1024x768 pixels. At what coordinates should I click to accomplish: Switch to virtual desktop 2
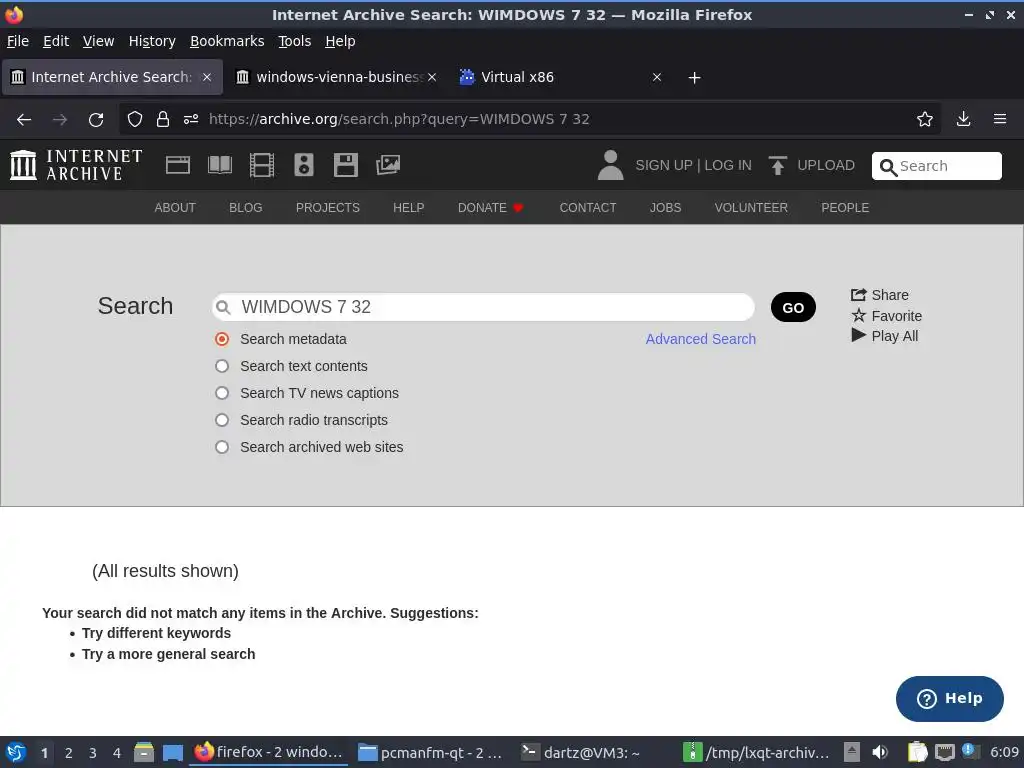pyautogui.click(x=69, y=753)
